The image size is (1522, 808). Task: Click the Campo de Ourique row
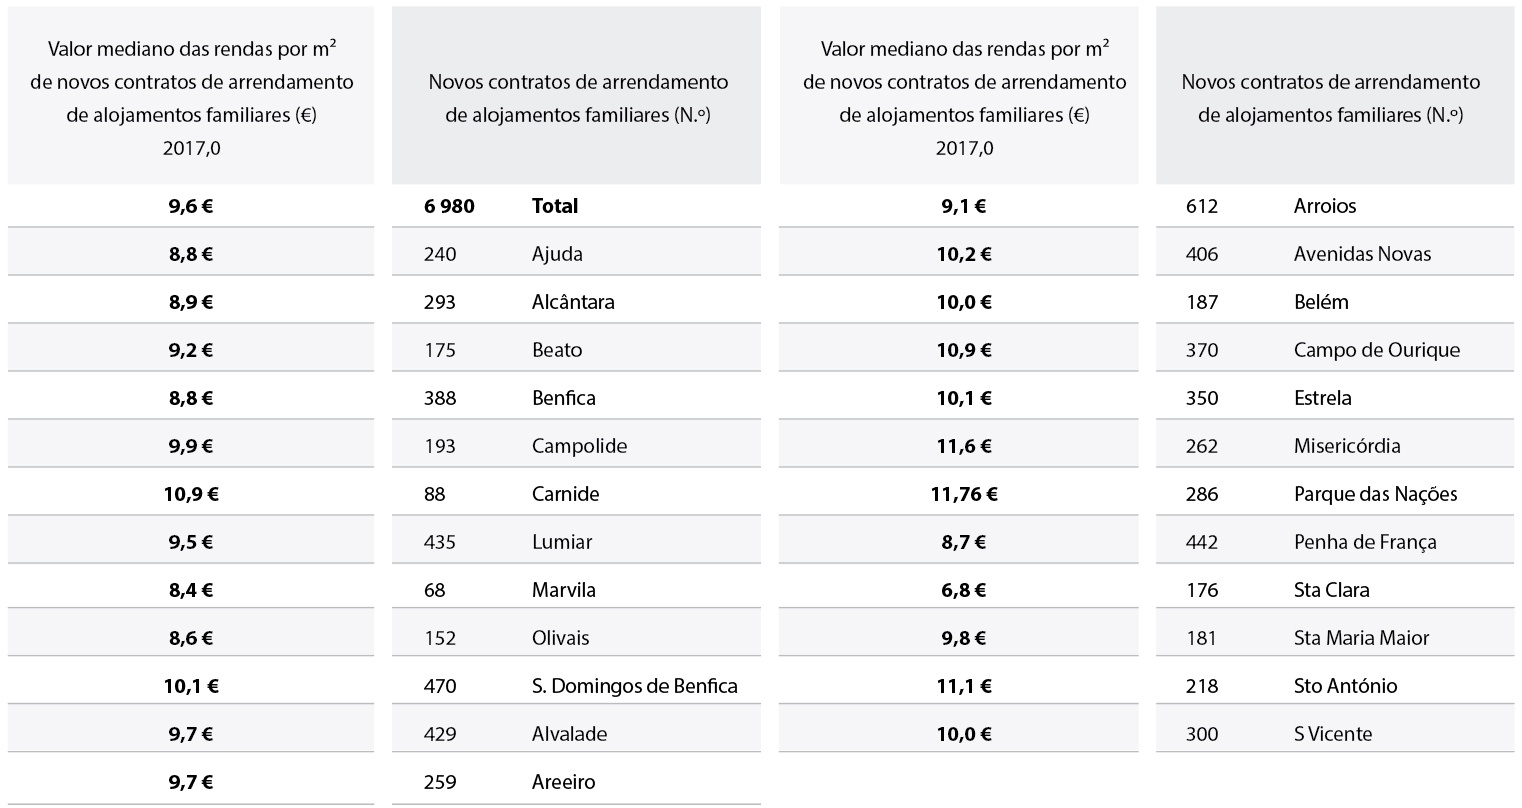click(x=1335, y=350)
